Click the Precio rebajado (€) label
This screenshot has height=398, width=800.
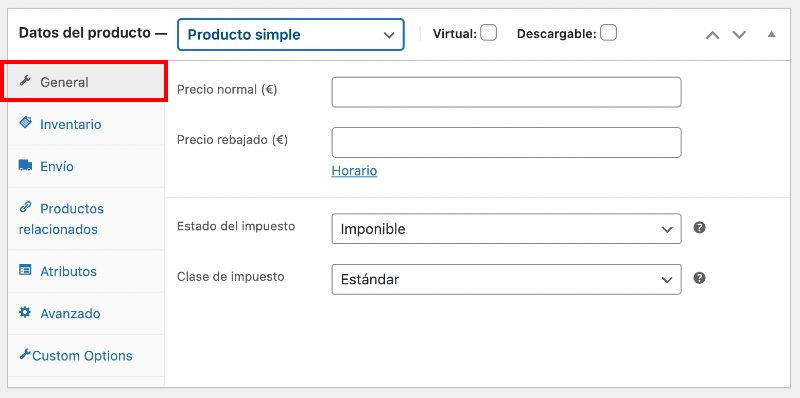(232, 140)
